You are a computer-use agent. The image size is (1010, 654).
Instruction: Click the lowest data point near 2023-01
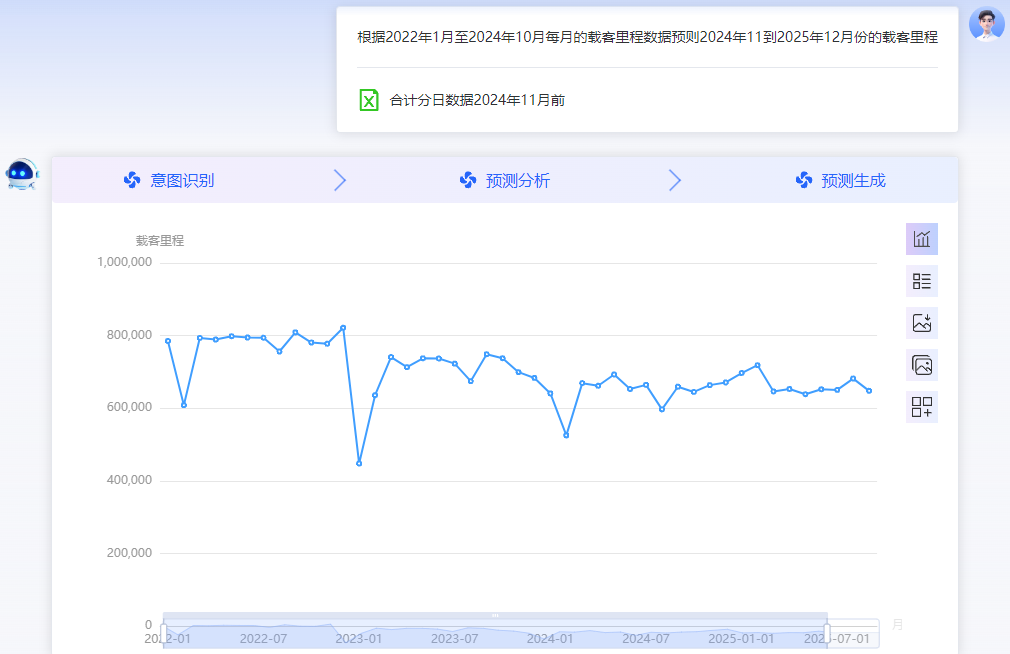(359, 463)
